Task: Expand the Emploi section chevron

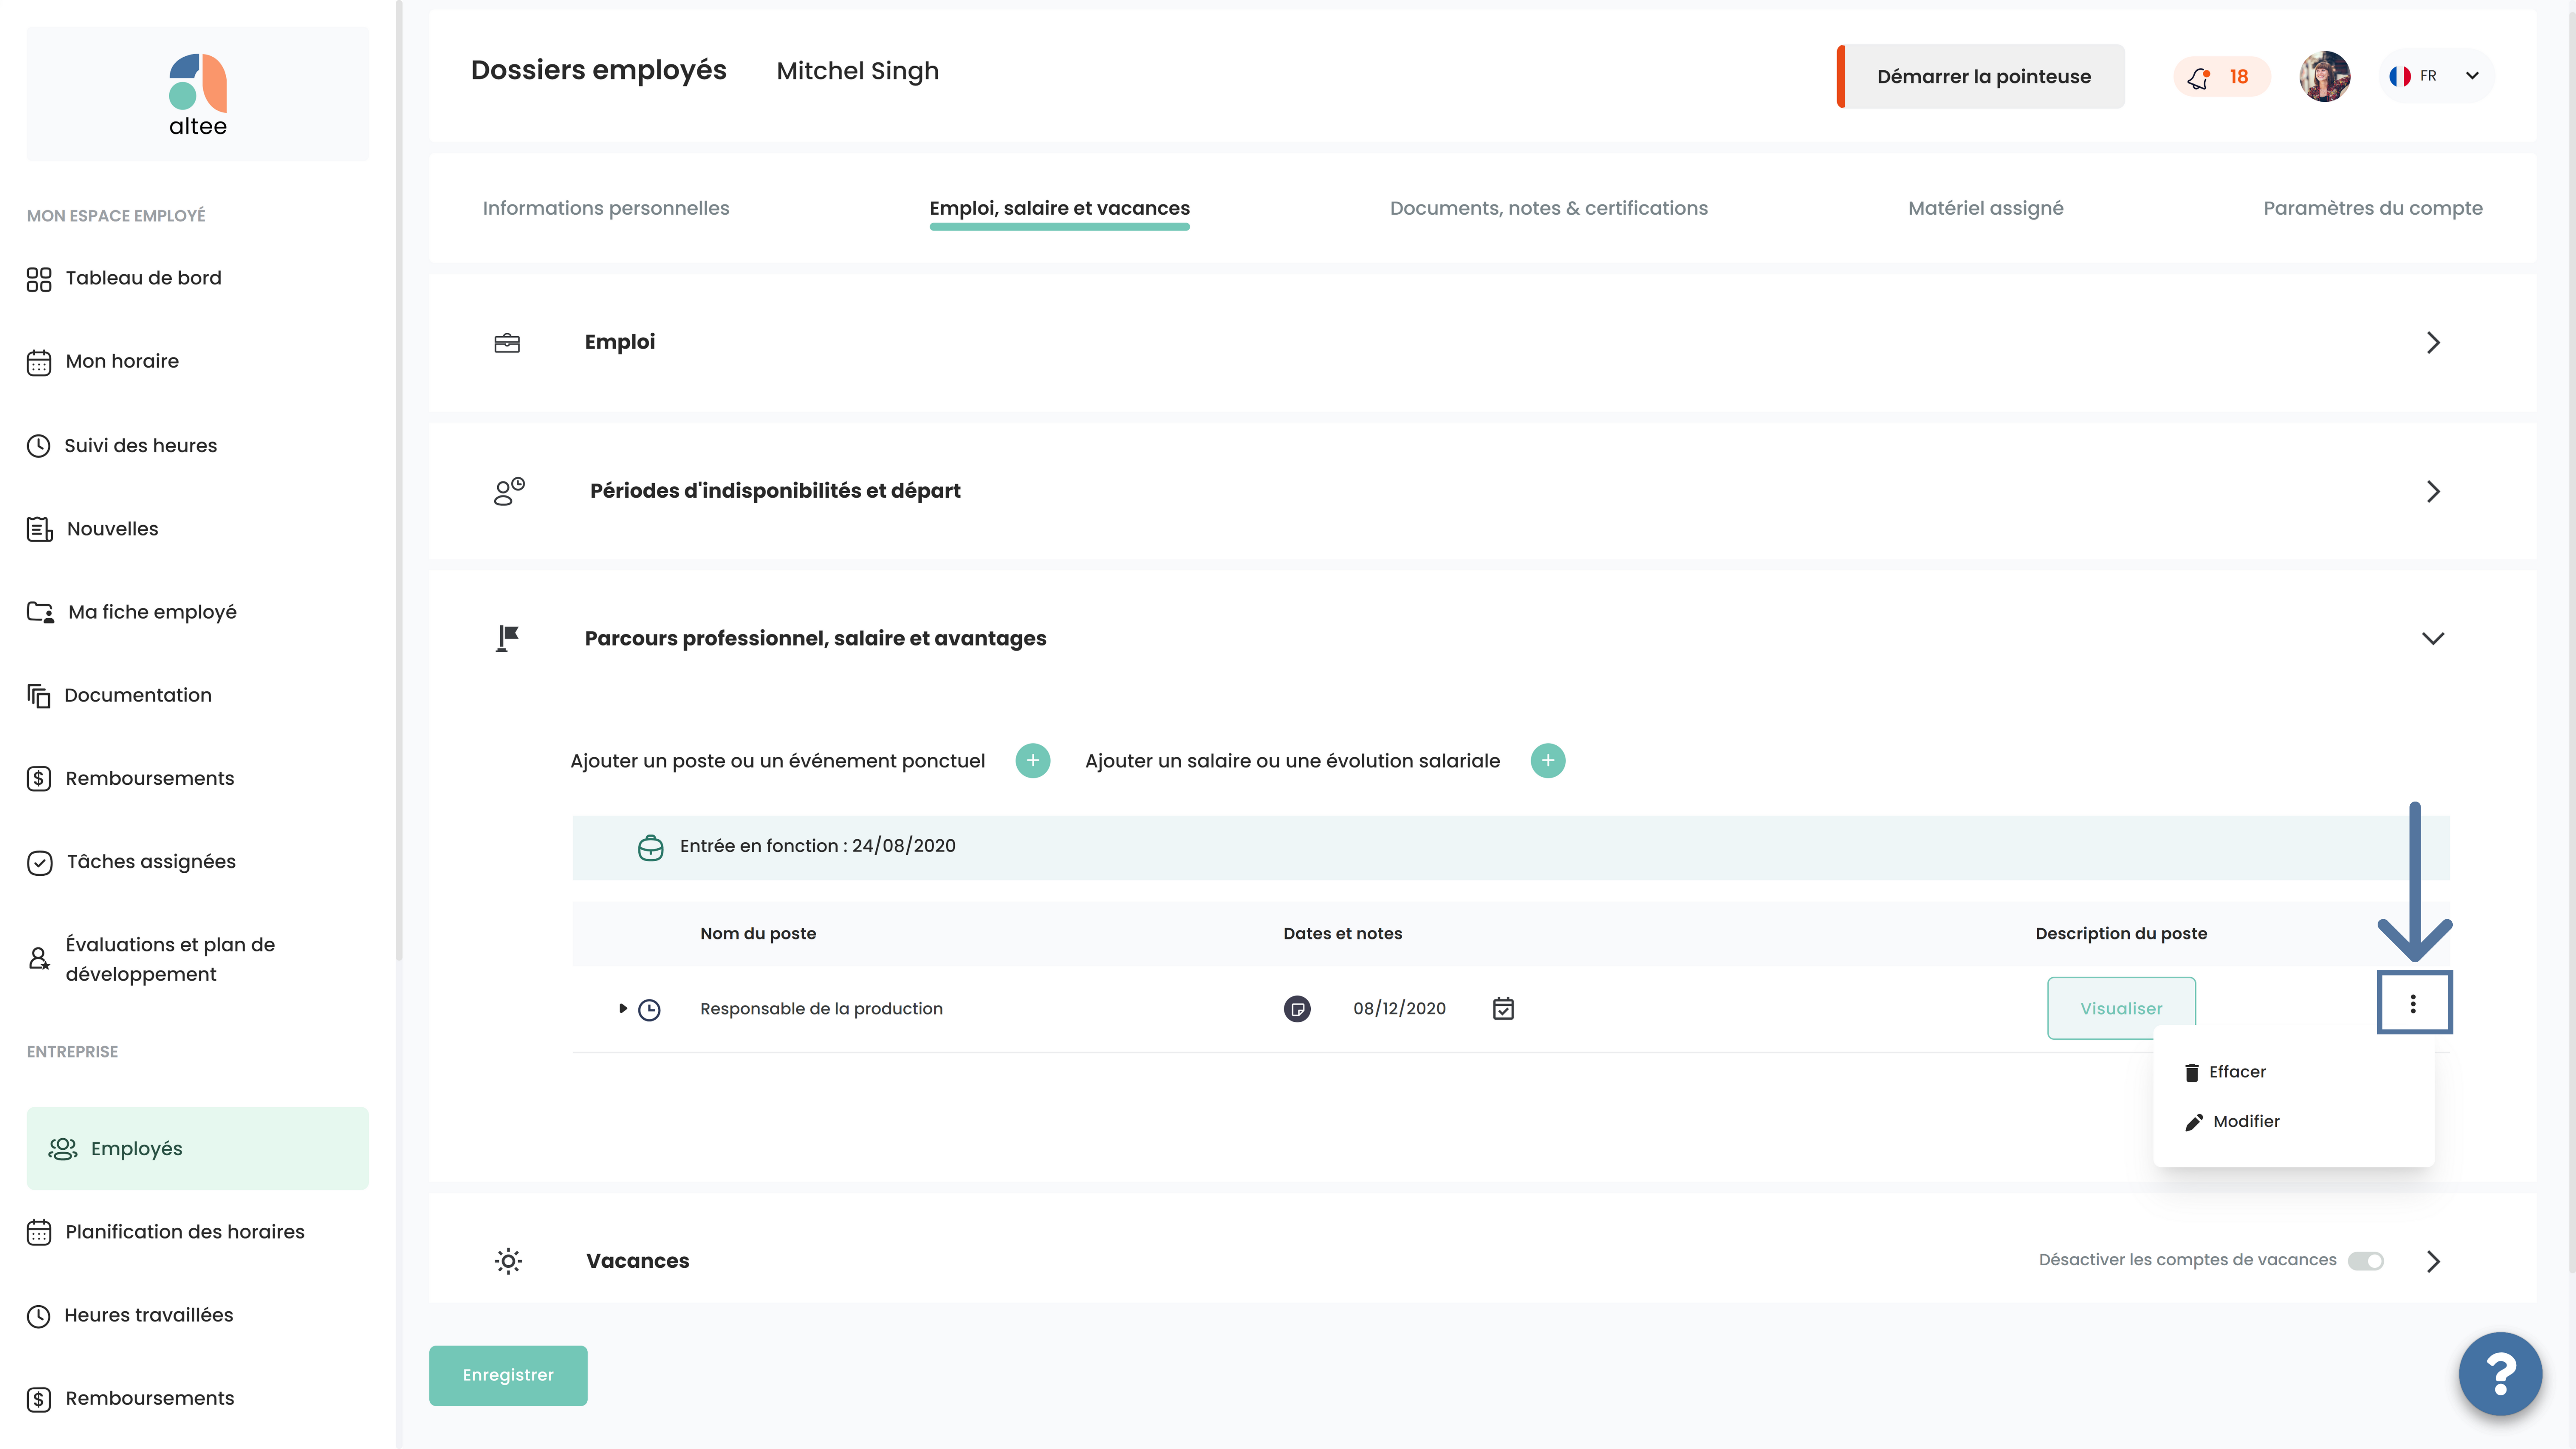Action: pyautogui.click(x=2433, y=343)
